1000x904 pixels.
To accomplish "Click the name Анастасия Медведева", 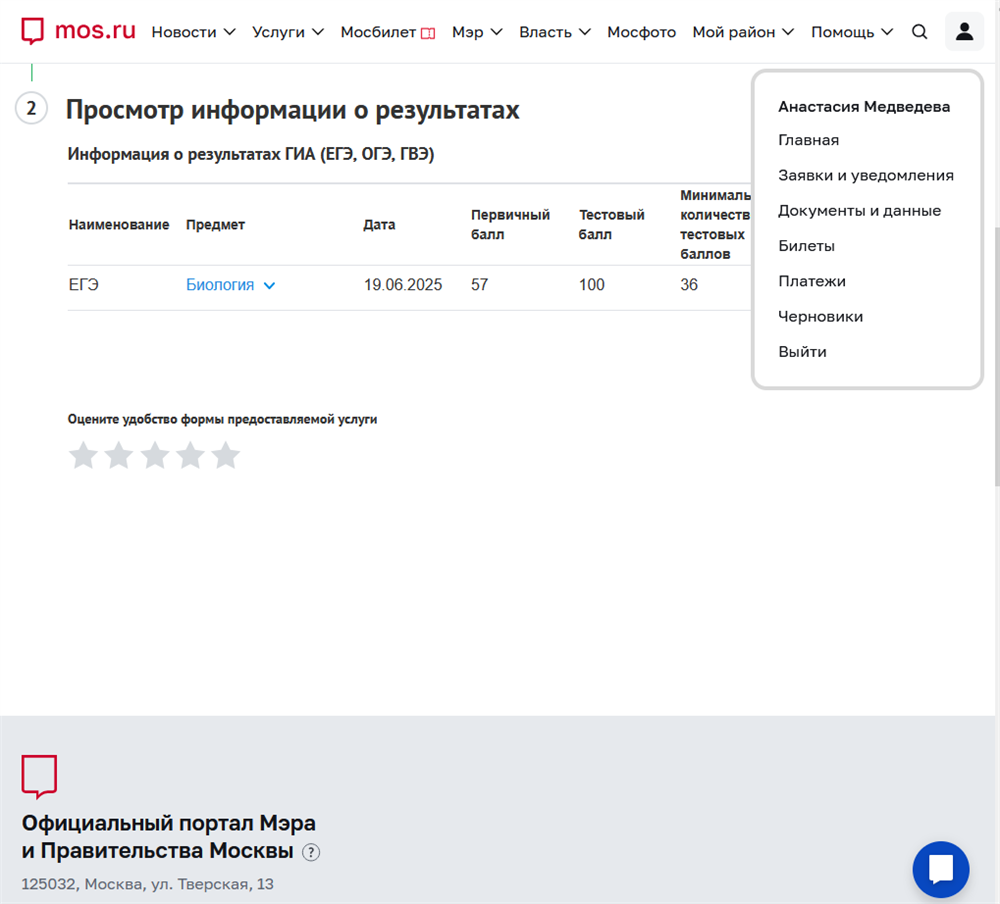I will [864, 107].
